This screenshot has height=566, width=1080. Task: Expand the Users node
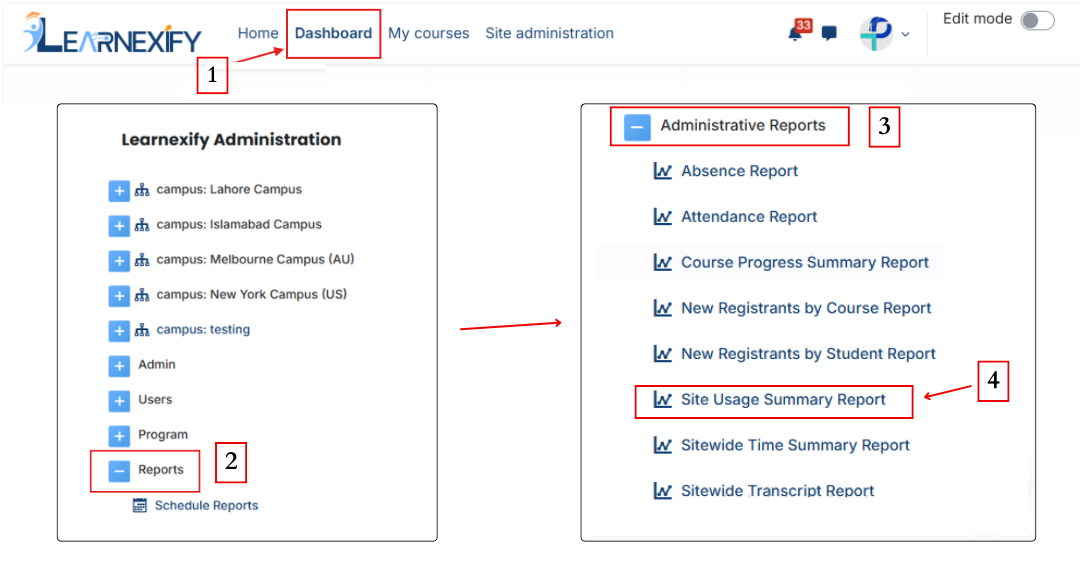pyautogui.click(x=119, y=401)
